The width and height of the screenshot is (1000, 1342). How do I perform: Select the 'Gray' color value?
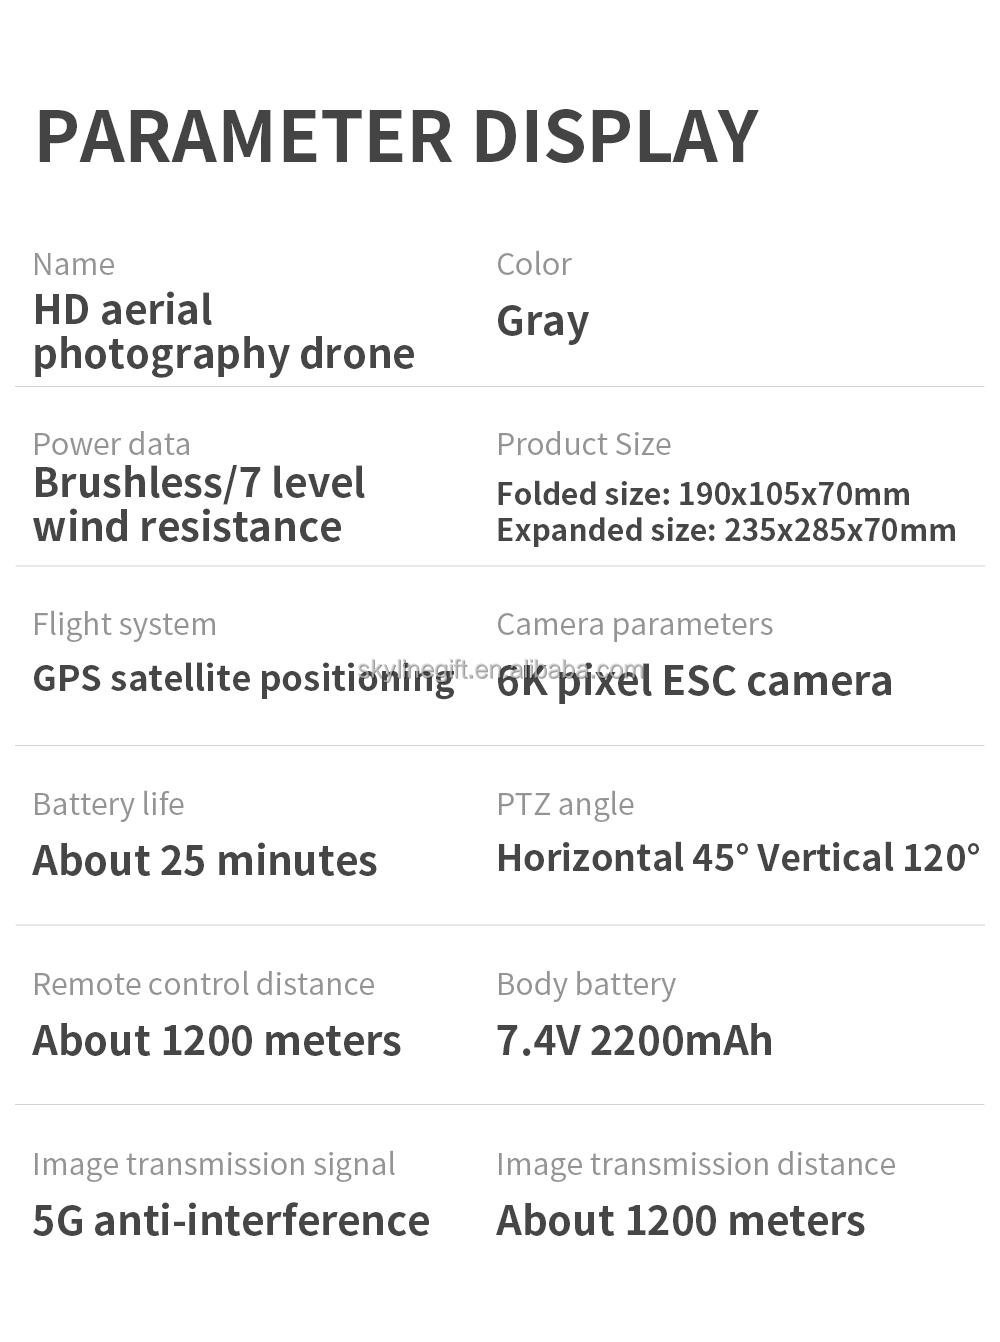pyautogui.click(x=542, y=321)
